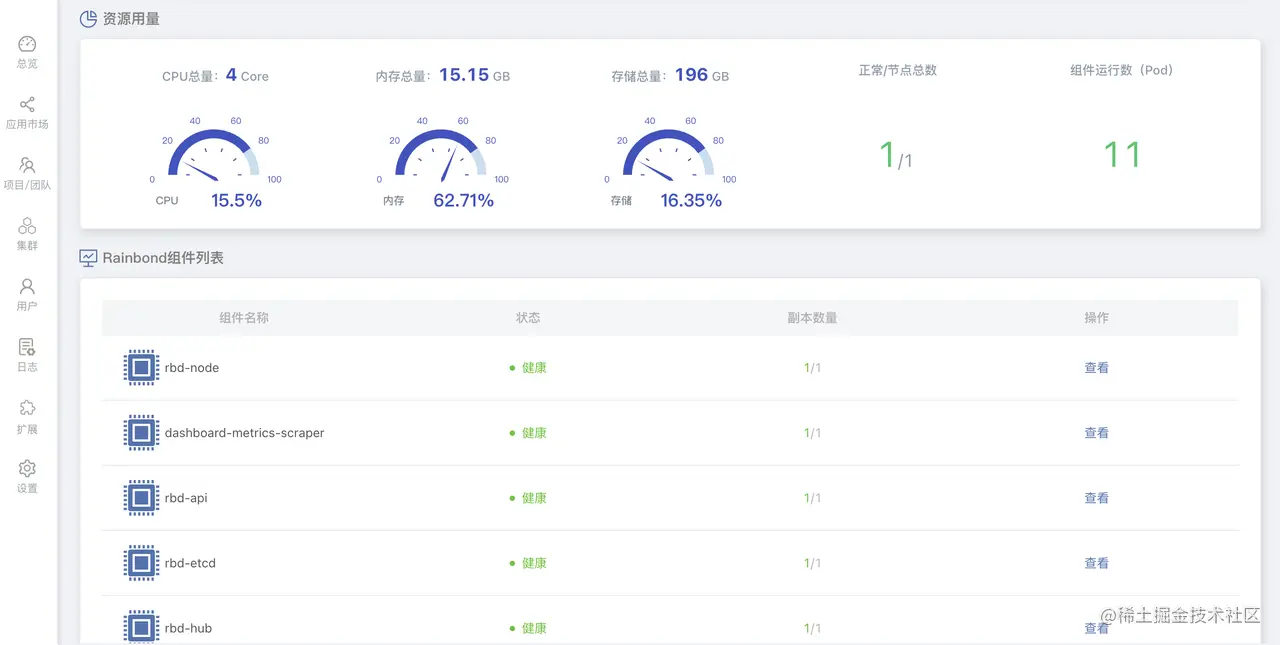Click the rbd-hub chip icon
The height and width of the screenshot is (645, 1280).
pyautogui.click(x=141, y=628)
